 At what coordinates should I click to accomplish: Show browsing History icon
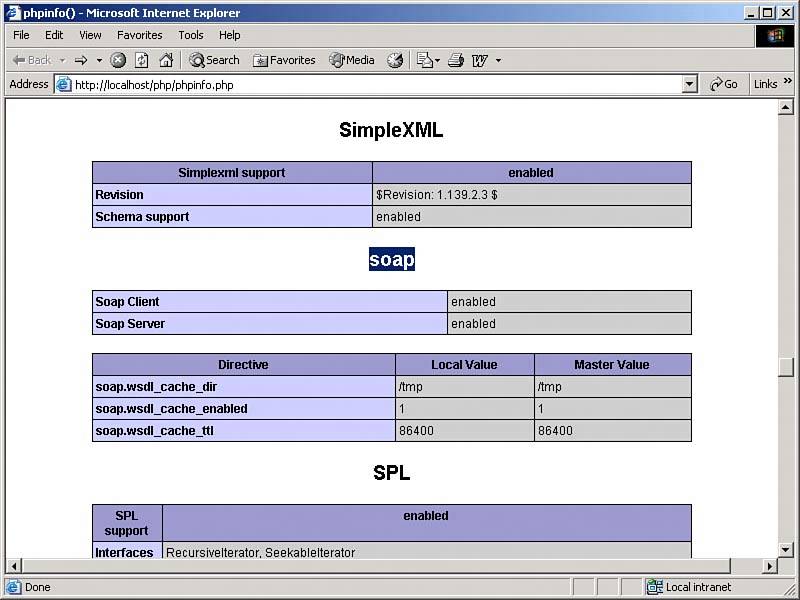(x=395, y=60)
